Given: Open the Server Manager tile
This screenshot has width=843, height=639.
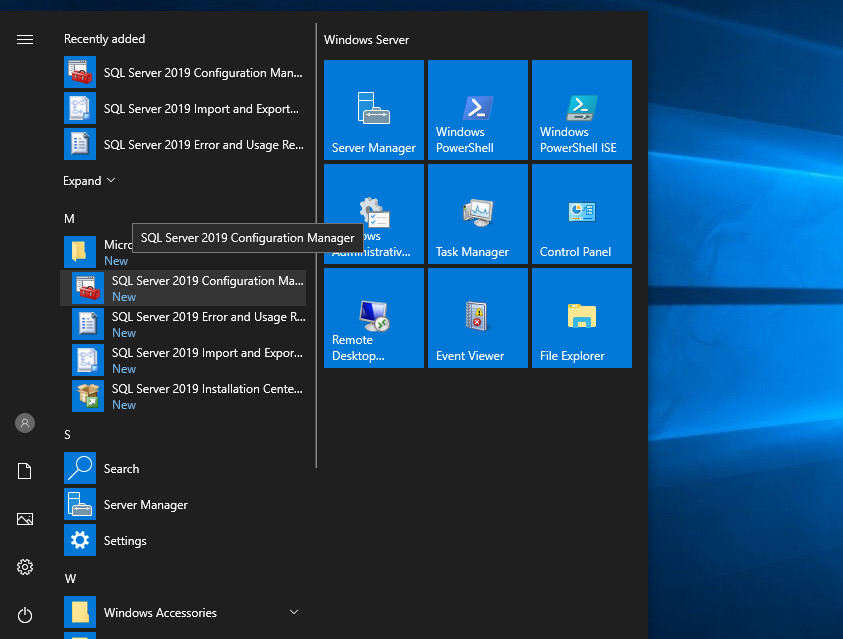Looking at the screenshot, I should (374, 110).
